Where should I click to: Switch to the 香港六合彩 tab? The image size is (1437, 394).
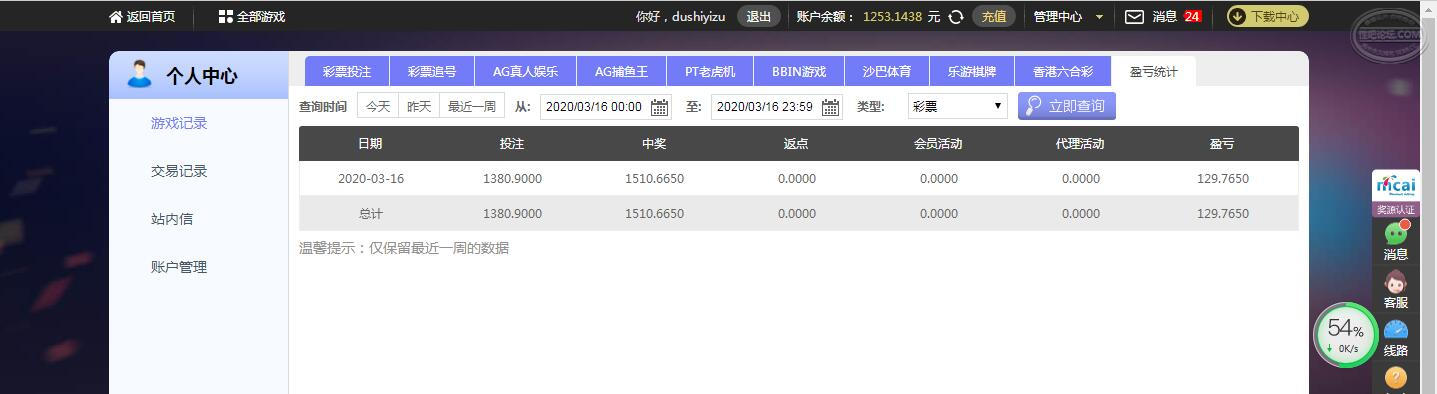click(1063, 72)
